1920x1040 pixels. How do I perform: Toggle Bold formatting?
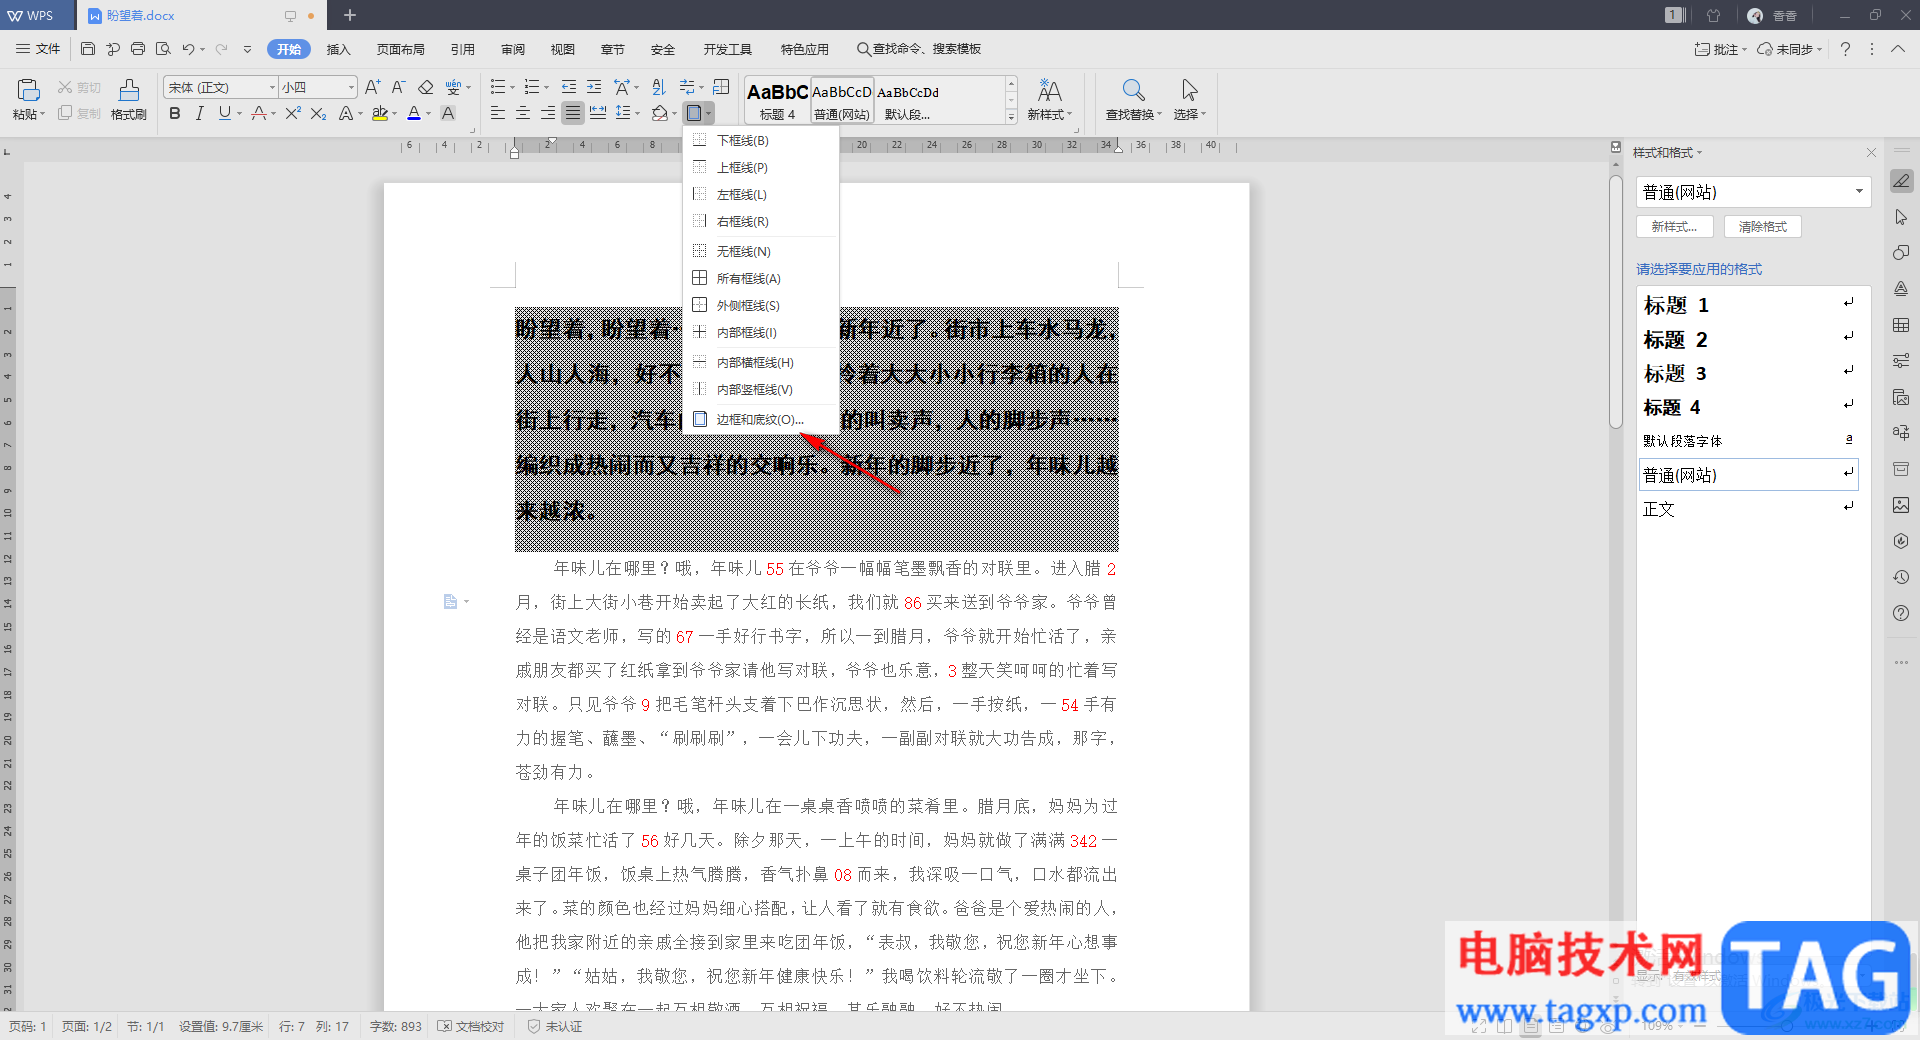(x=175, y=113)
